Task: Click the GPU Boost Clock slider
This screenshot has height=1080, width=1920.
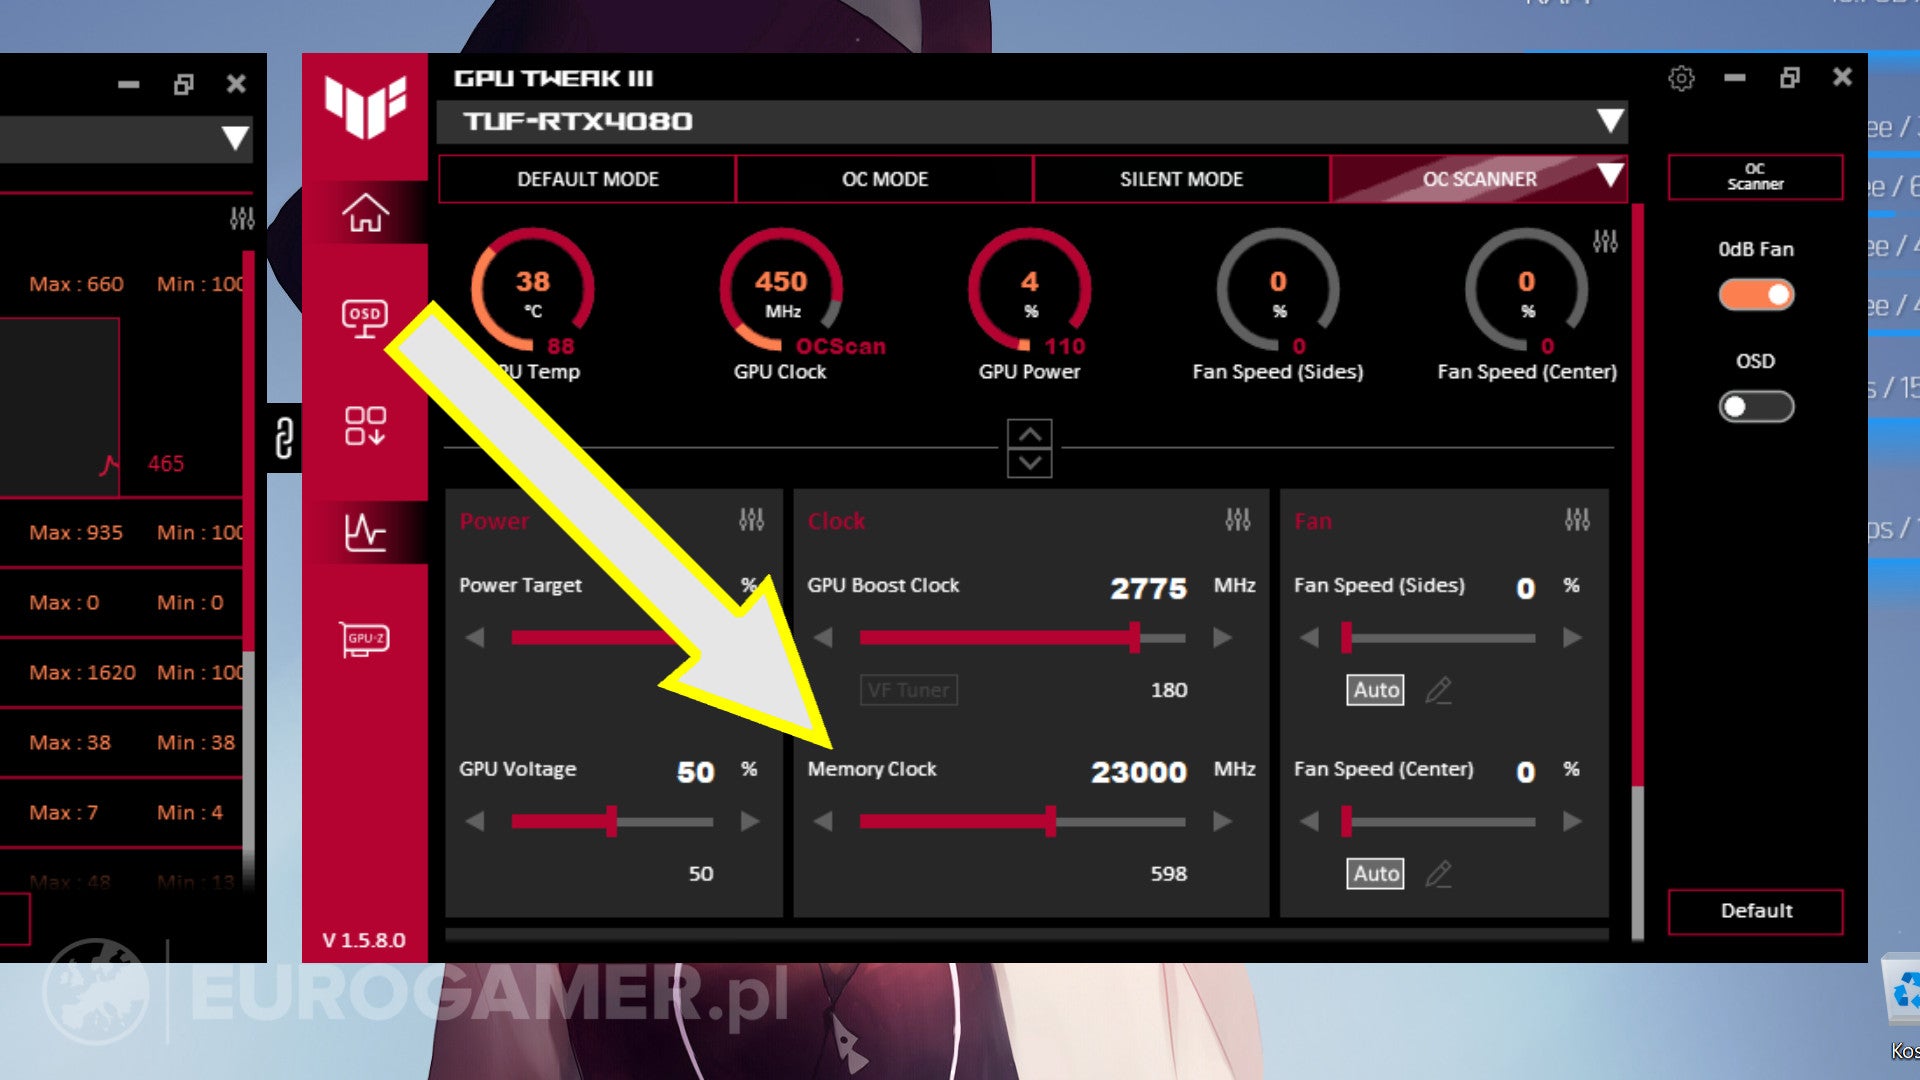Action: (1022, 638)
